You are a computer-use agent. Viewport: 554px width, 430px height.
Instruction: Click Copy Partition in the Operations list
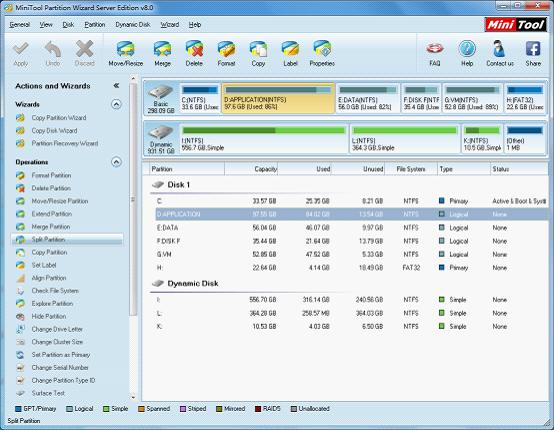tap(49, 252)
